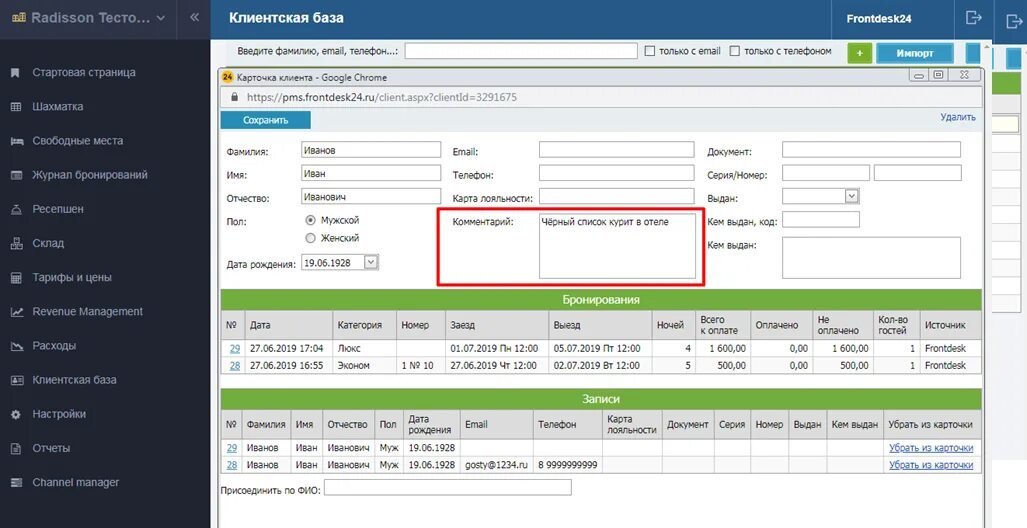Click the Отчеты document icon
Image resolution: width=1027 pixels, height=528 pixels.
click(x=17, y=449)
